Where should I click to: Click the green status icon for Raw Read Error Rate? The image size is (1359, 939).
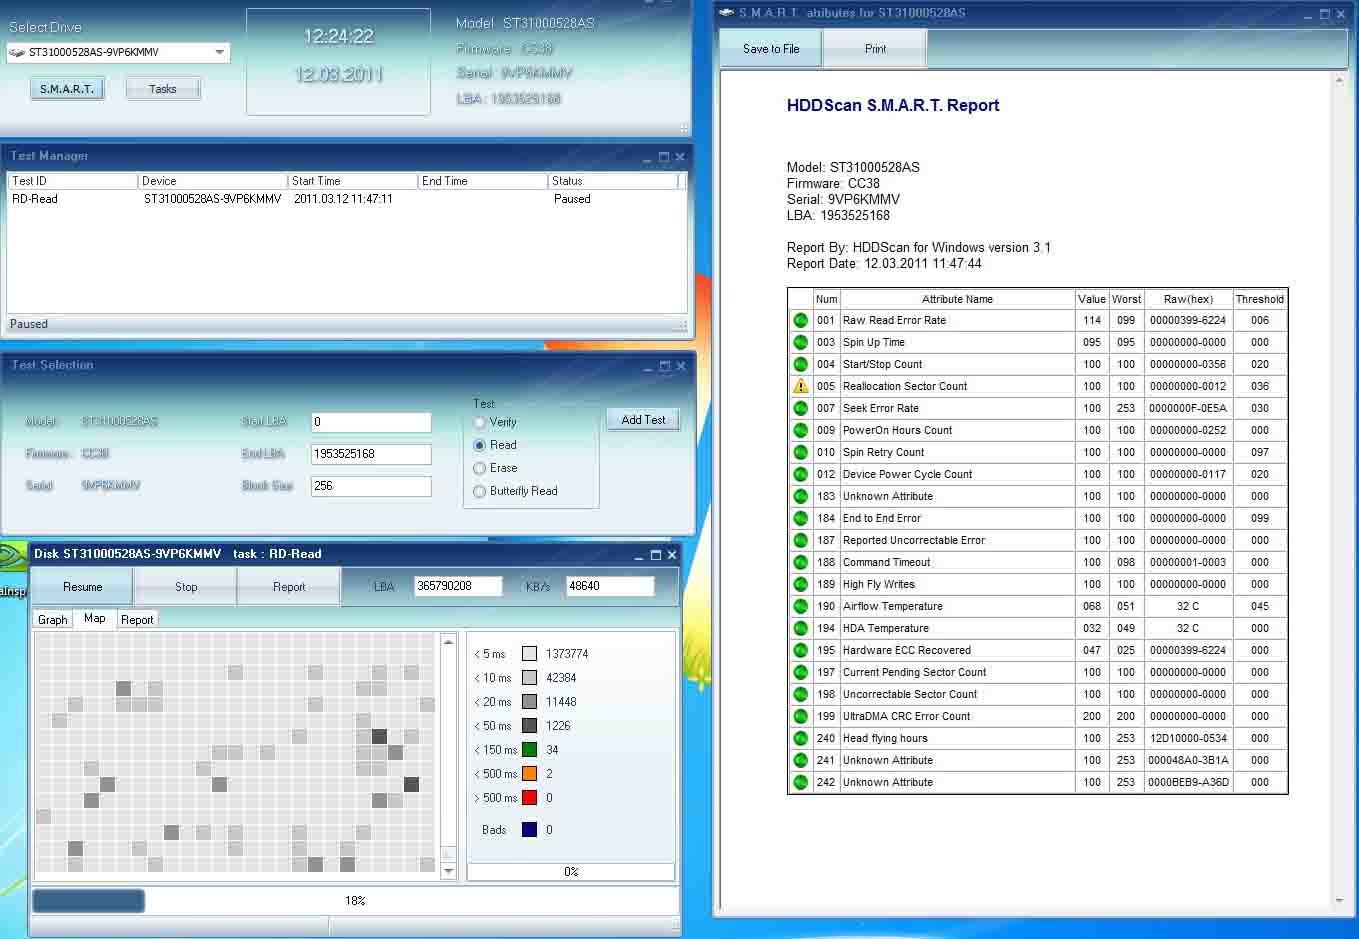point(800,320)
